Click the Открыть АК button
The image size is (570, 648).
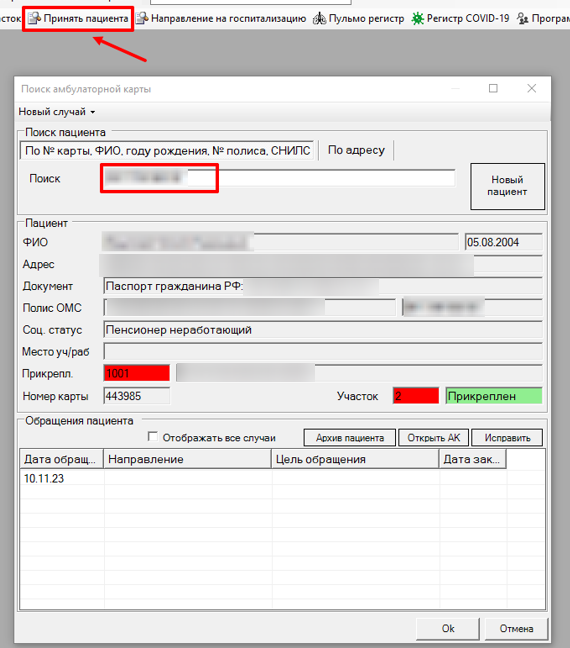pyautogui.click(x=433, y=438)
